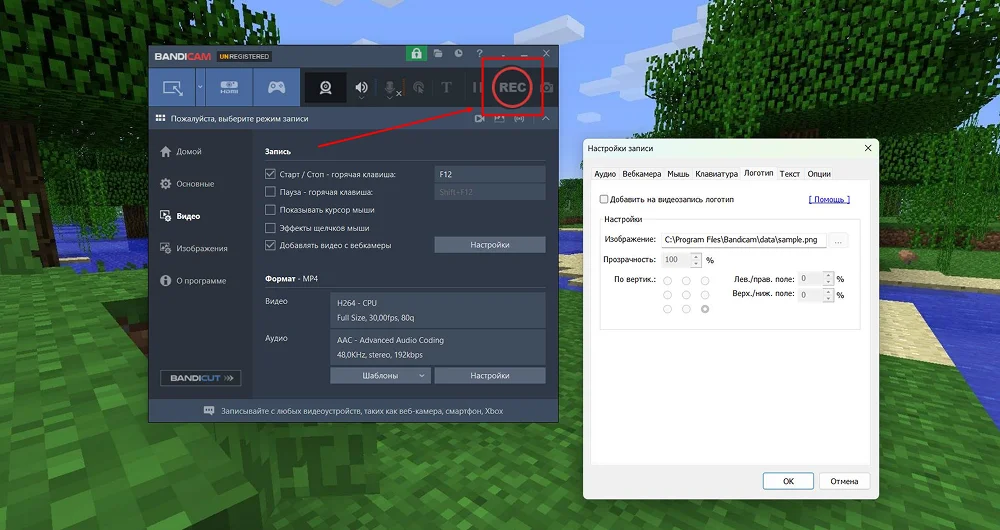This screenshot has height=530, width=1000.
Task: Click the audio broadcast signal icon
Action: tap(519, 119)
